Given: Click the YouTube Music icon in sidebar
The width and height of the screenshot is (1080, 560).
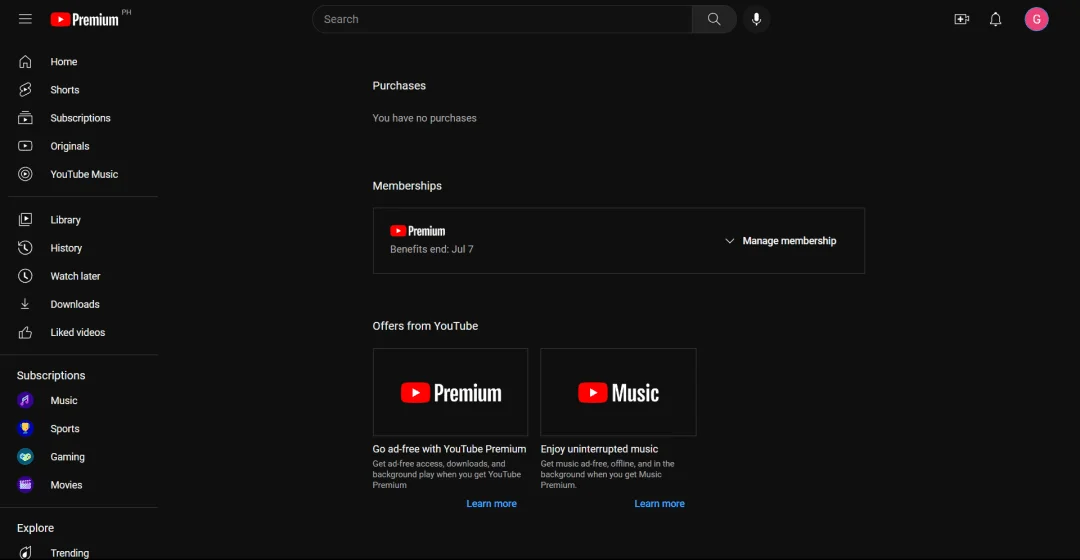Looking at the screenshot, I should pos(25,174).
